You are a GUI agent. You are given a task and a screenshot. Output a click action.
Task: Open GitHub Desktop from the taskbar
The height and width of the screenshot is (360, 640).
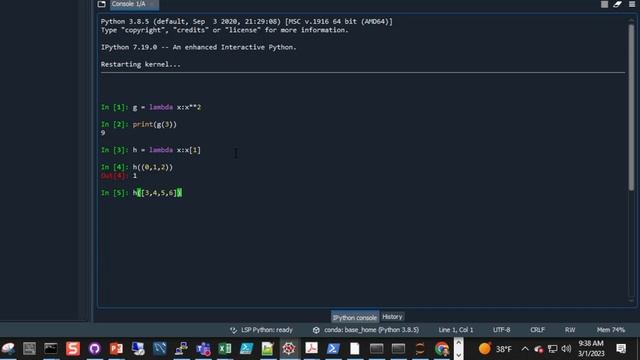pyautogui.click(x=94, y=349)
